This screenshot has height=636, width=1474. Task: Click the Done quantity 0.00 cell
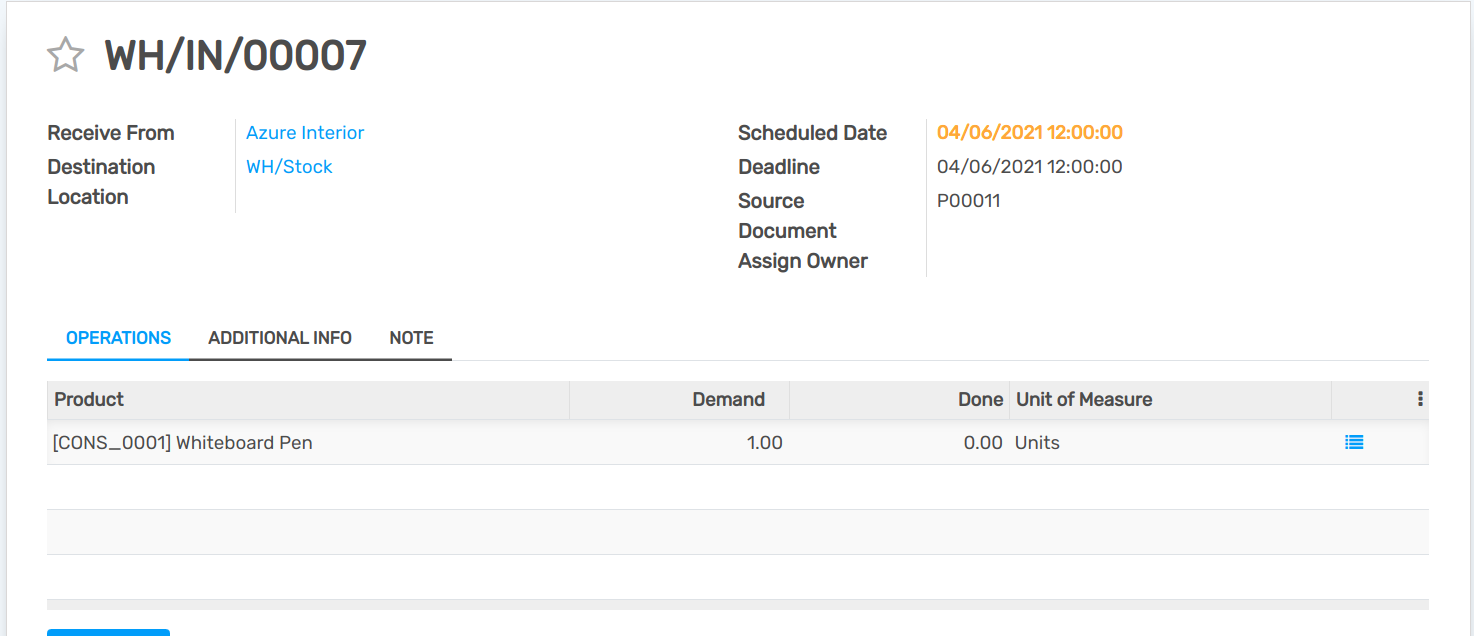(x=983, y=443)
